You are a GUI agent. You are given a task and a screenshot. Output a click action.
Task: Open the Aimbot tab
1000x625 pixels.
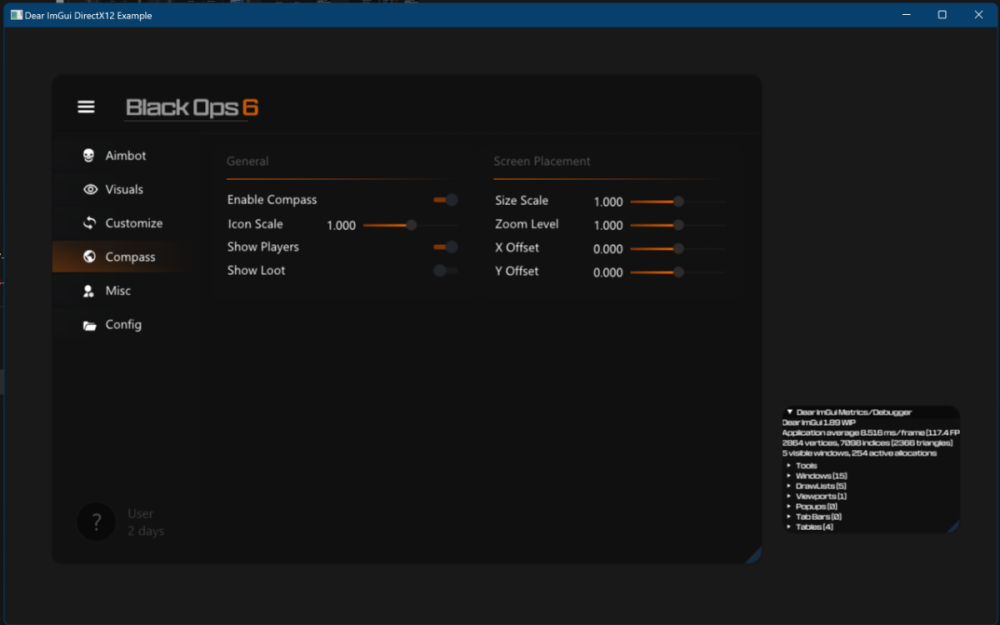click(x=126, y=156)
